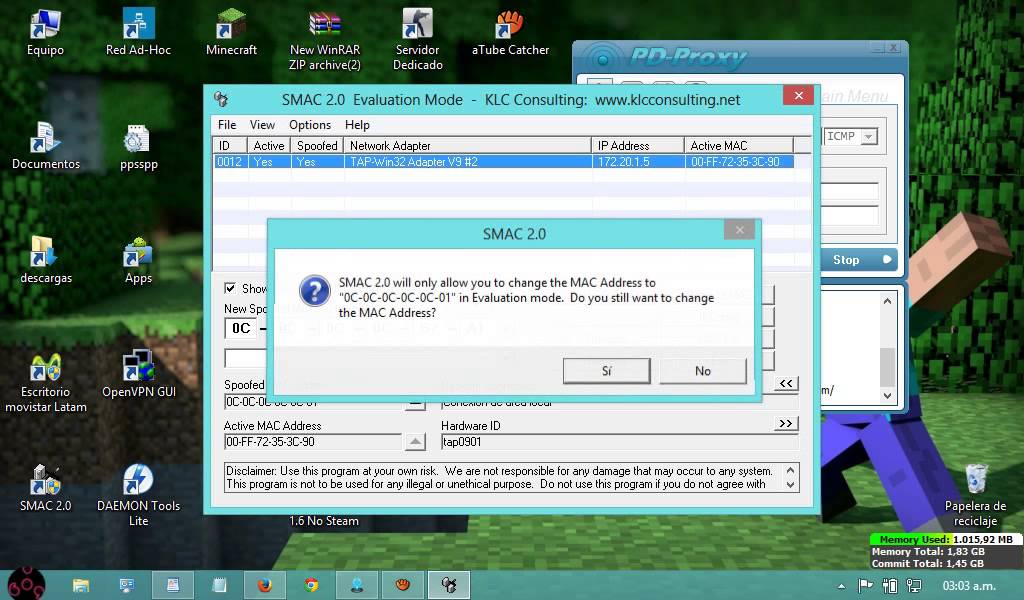Open the File menu in SMAC
The height and width of the screenshot is (600, 1024).
[227, 125]
